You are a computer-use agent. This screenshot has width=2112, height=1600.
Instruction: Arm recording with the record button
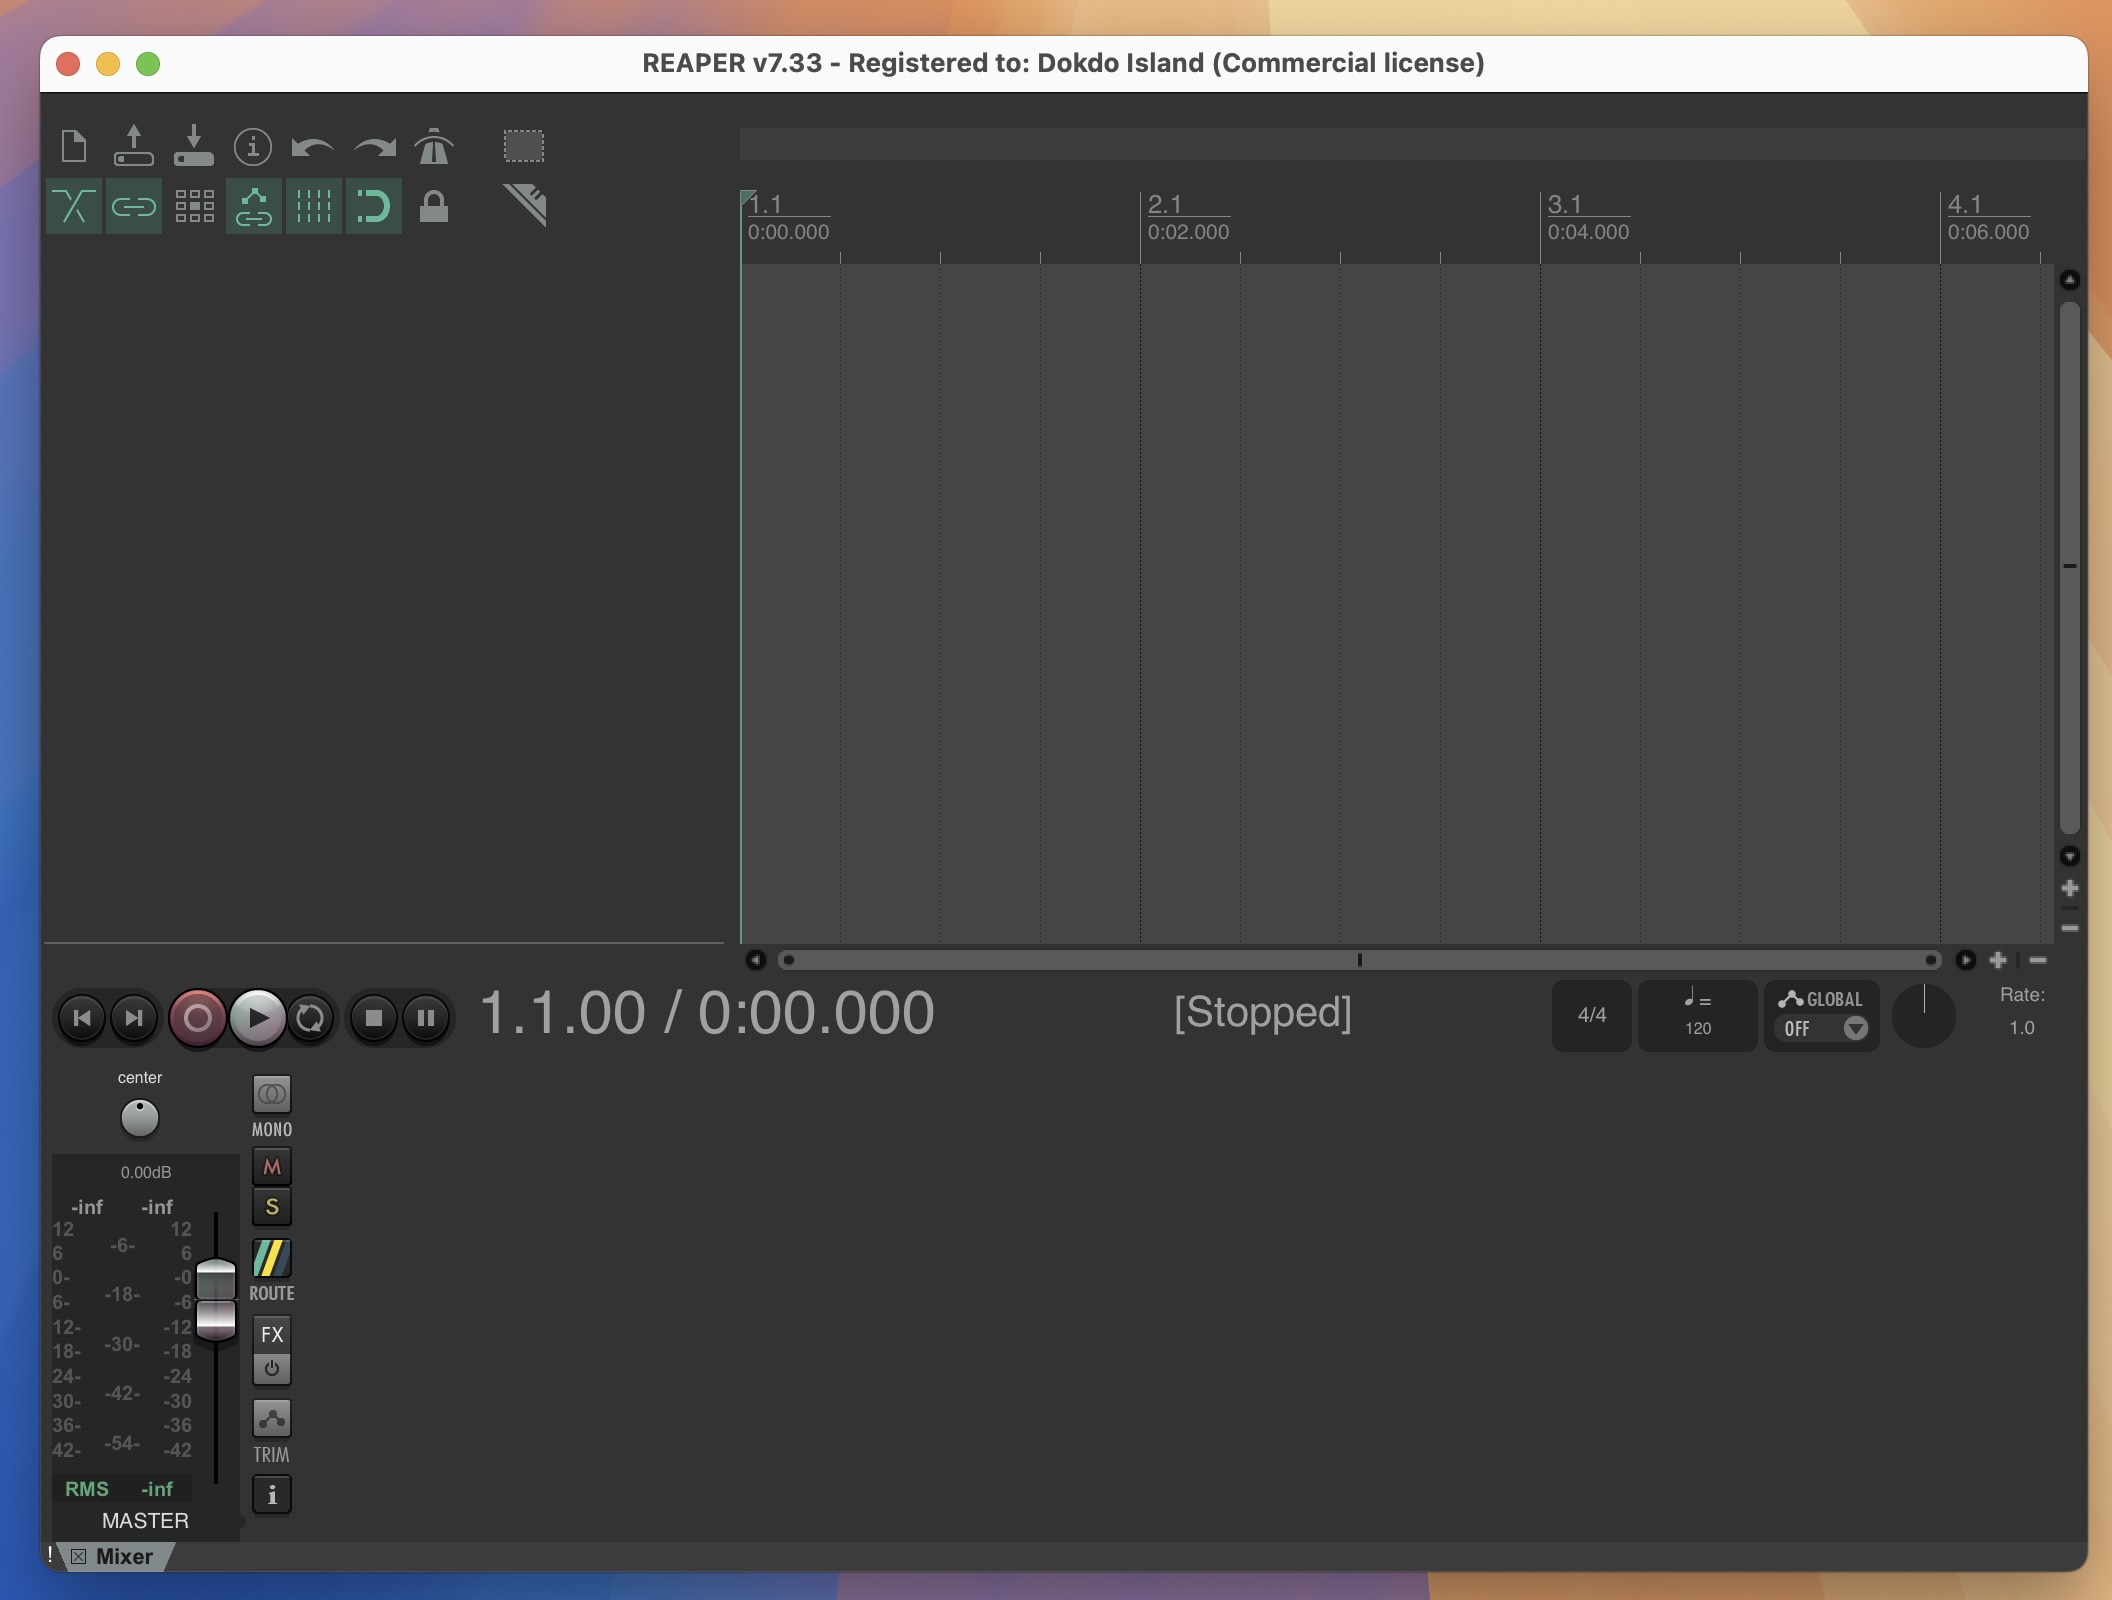[198, 1018]
